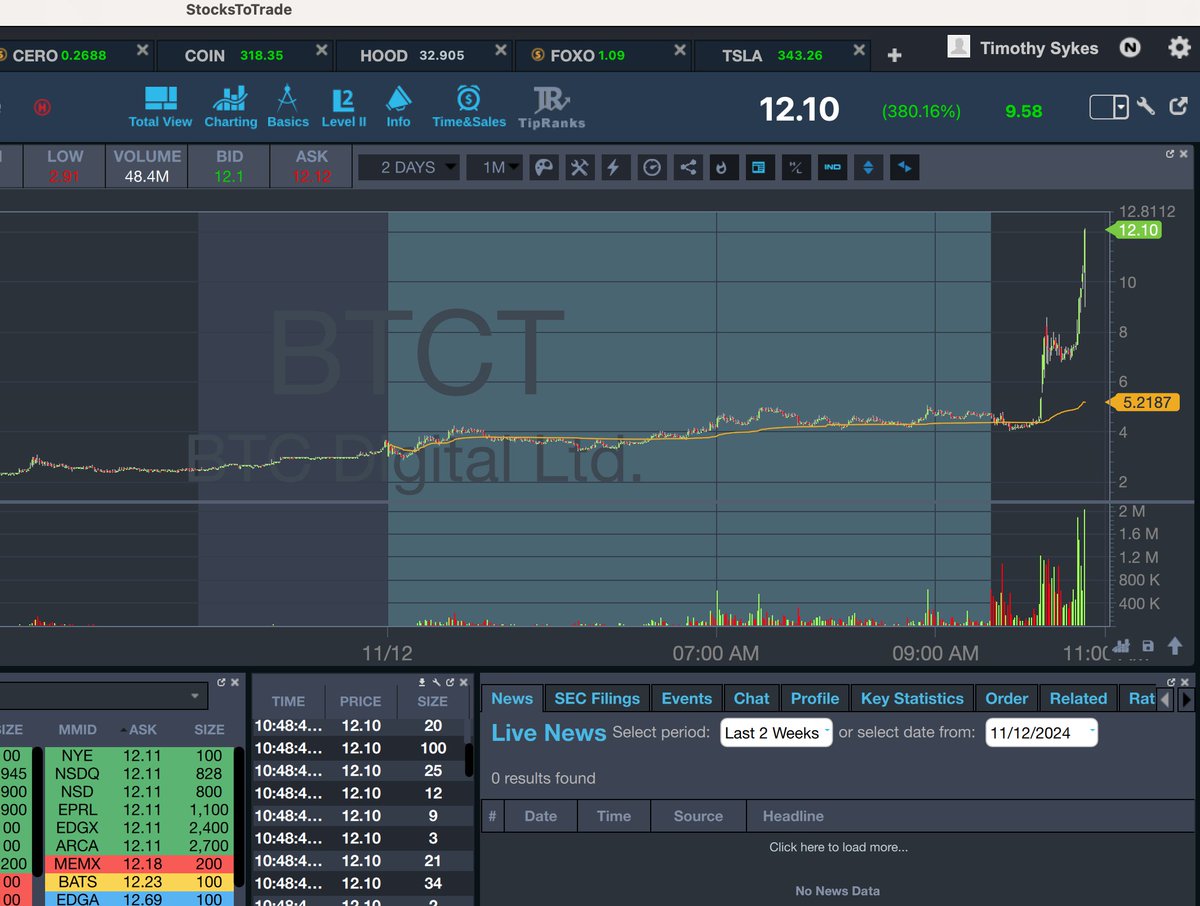Open Time&Sales panel wrench settings
The height and width of the screenshot is (906, 1200).
tap(436, 682)
